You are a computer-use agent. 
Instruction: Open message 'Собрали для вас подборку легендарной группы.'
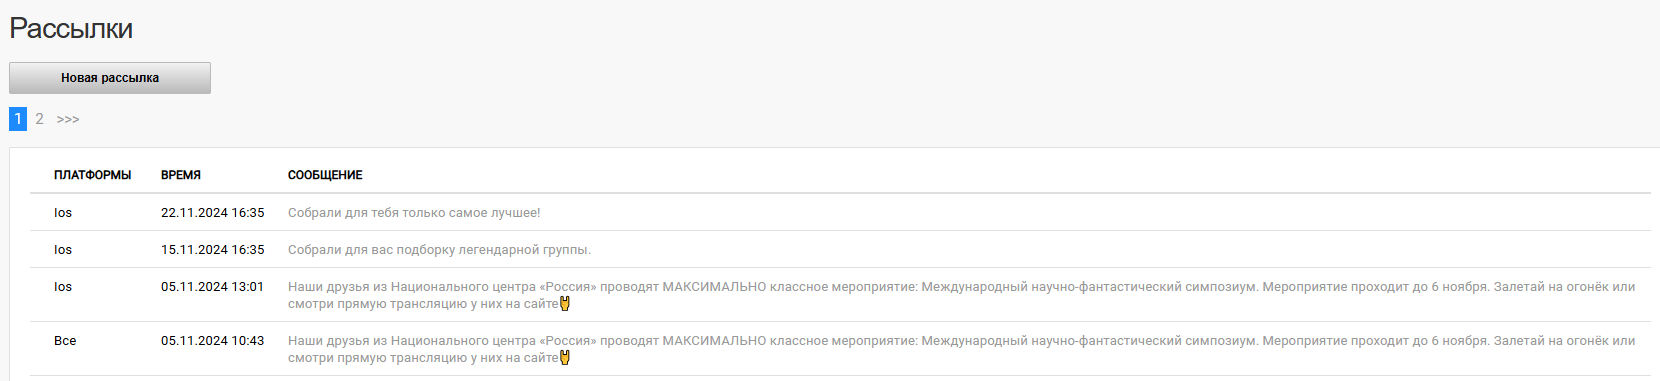click(x=439, y=250)
